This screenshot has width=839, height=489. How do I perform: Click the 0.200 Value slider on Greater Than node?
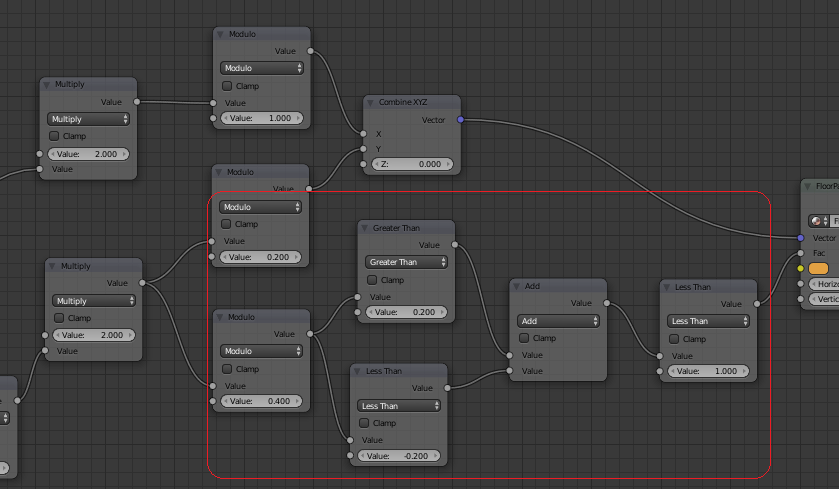406,312
